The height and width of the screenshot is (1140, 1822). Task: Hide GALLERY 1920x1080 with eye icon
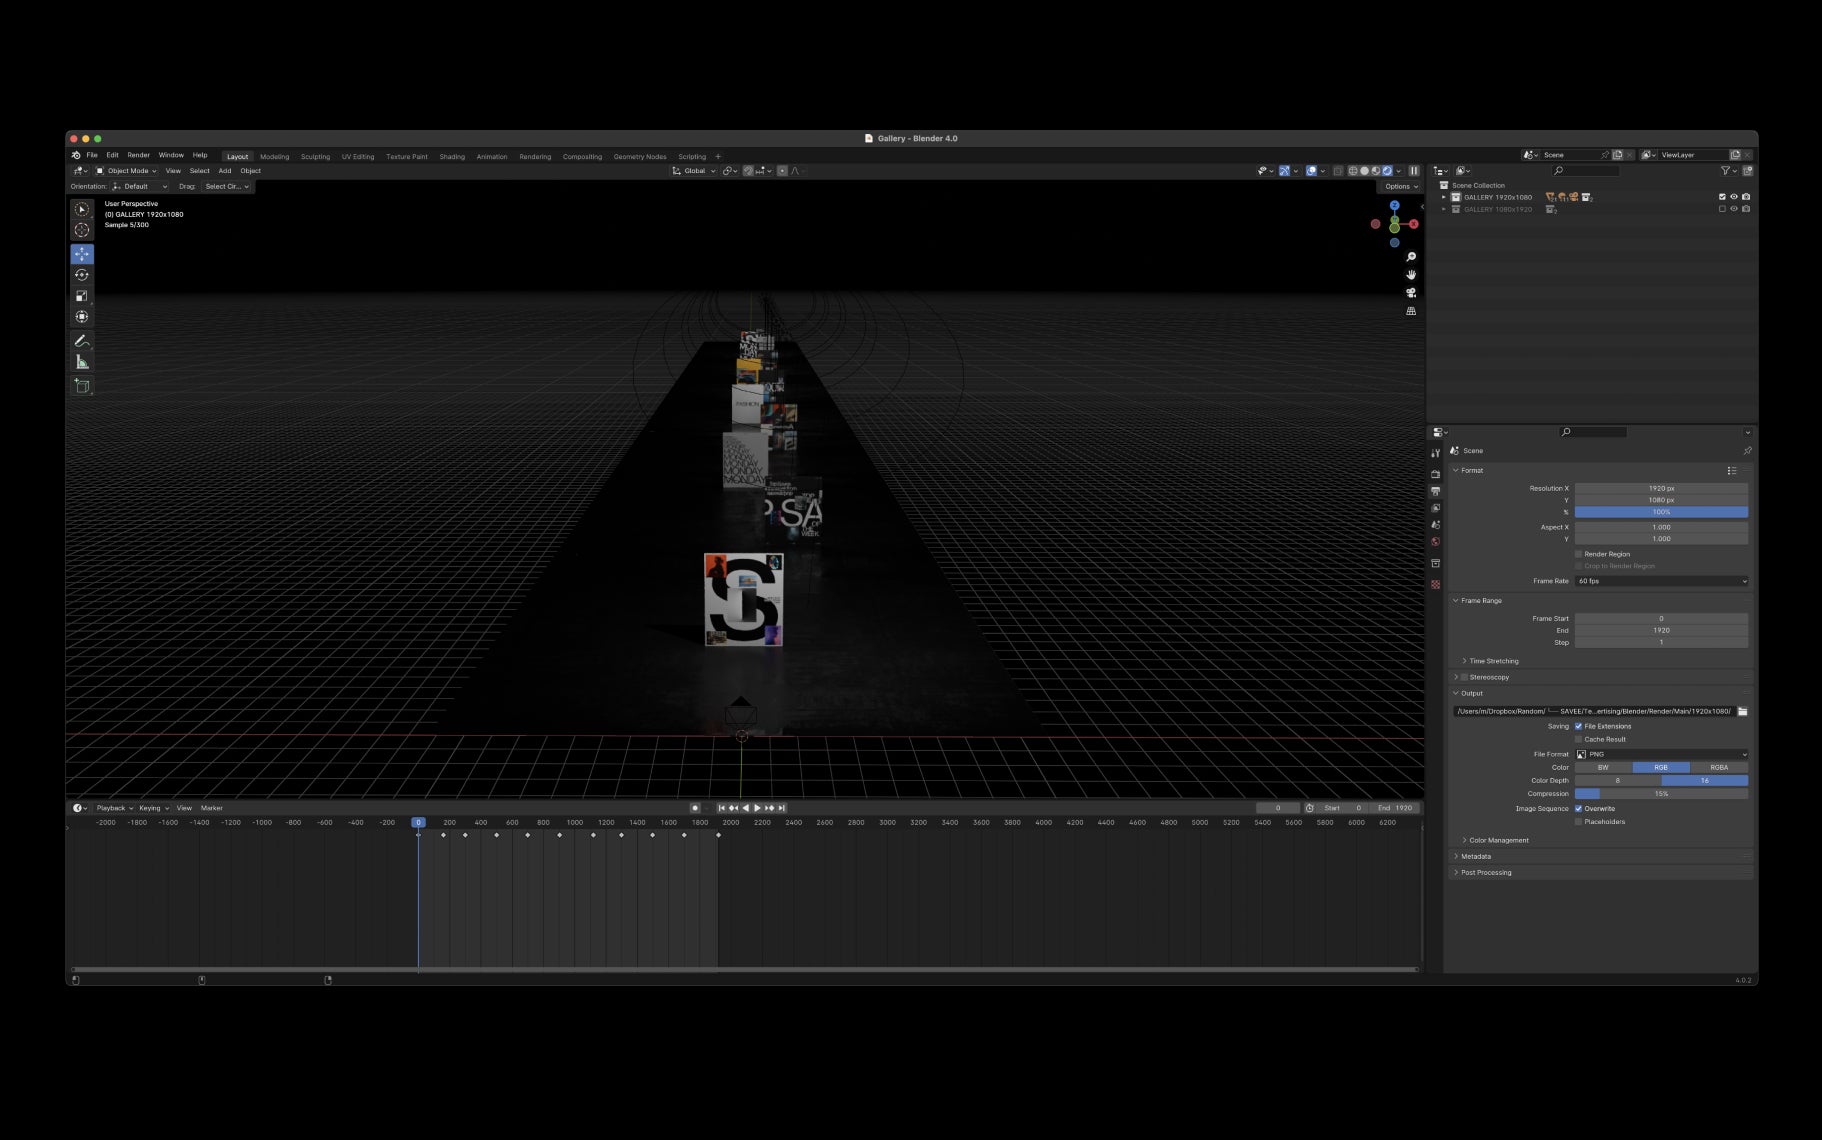coord(1734,197)
